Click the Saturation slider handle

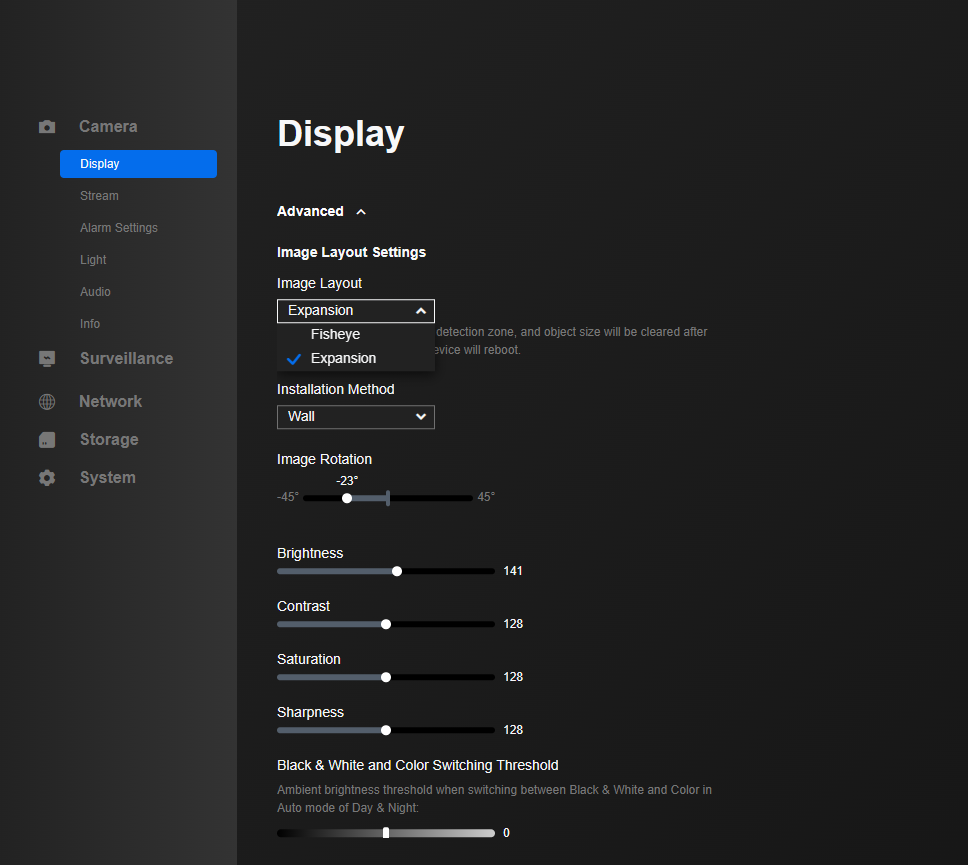[386, 677]
